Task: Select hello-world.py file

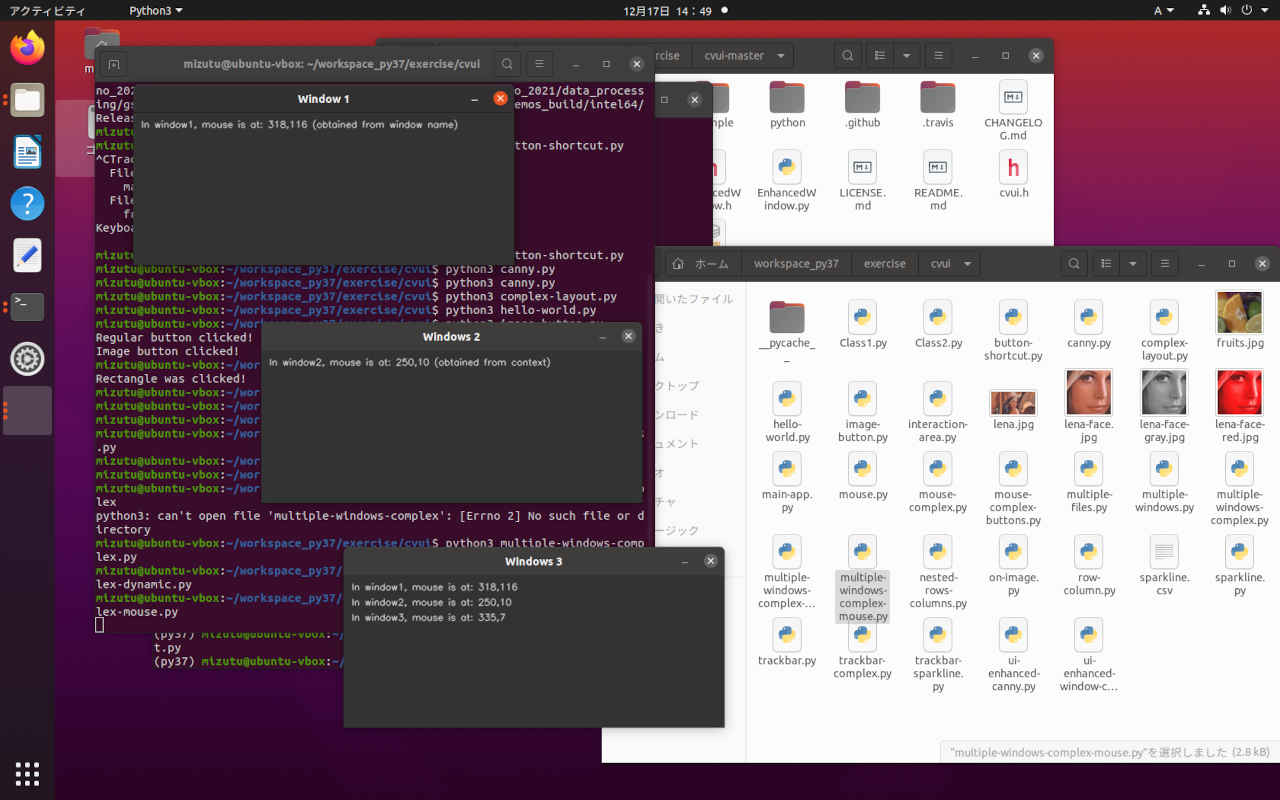Action: [x=787, y=413]
